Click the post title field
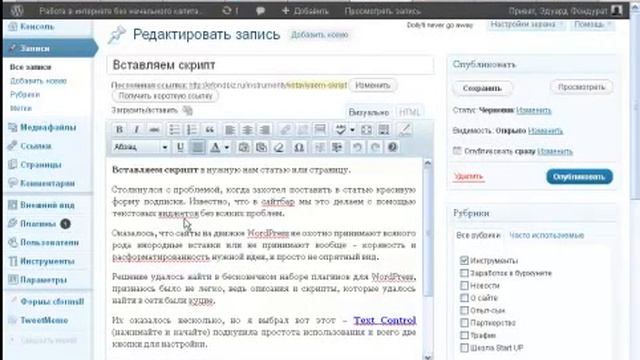Viewport: 640px width, 360px height. click(270, 65)
